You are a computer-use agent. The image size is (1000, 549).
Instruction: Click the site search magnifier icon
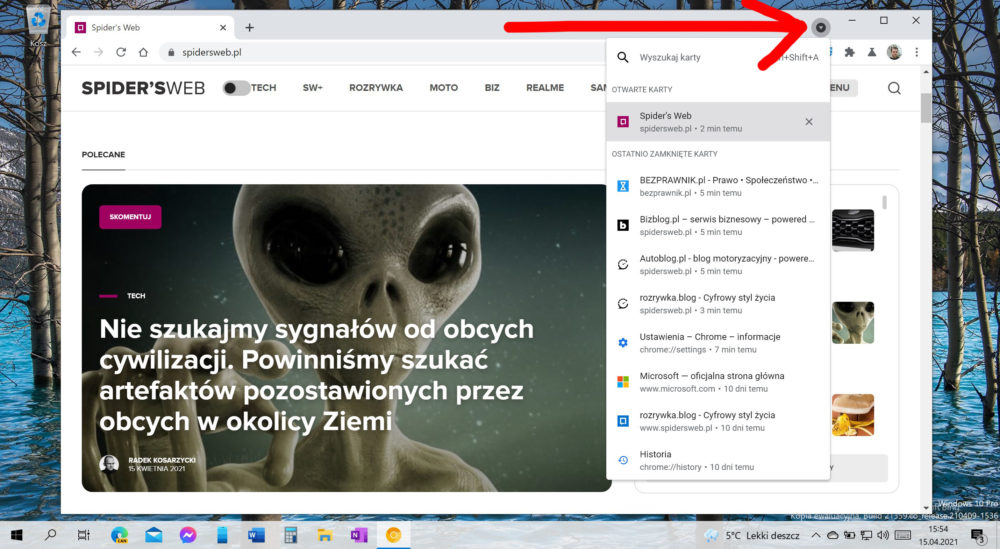click(x=894, y=88)
